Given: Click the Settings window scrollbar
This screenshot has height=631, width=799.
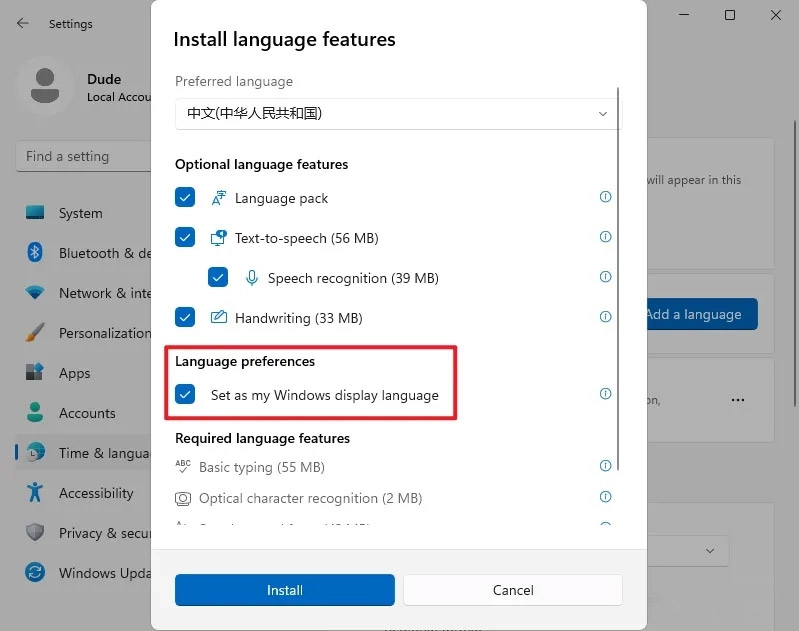Looking at the screenshot, I should point(795,264).
